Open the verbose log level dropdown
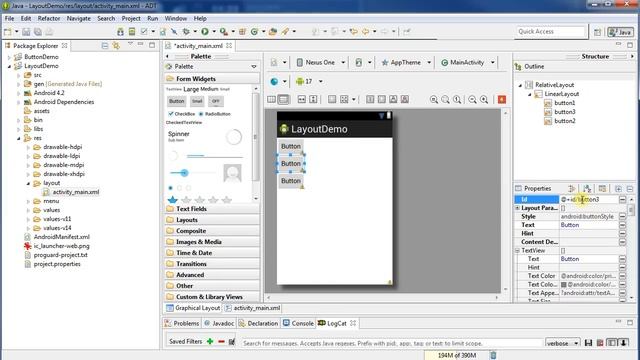 [563, 343]
